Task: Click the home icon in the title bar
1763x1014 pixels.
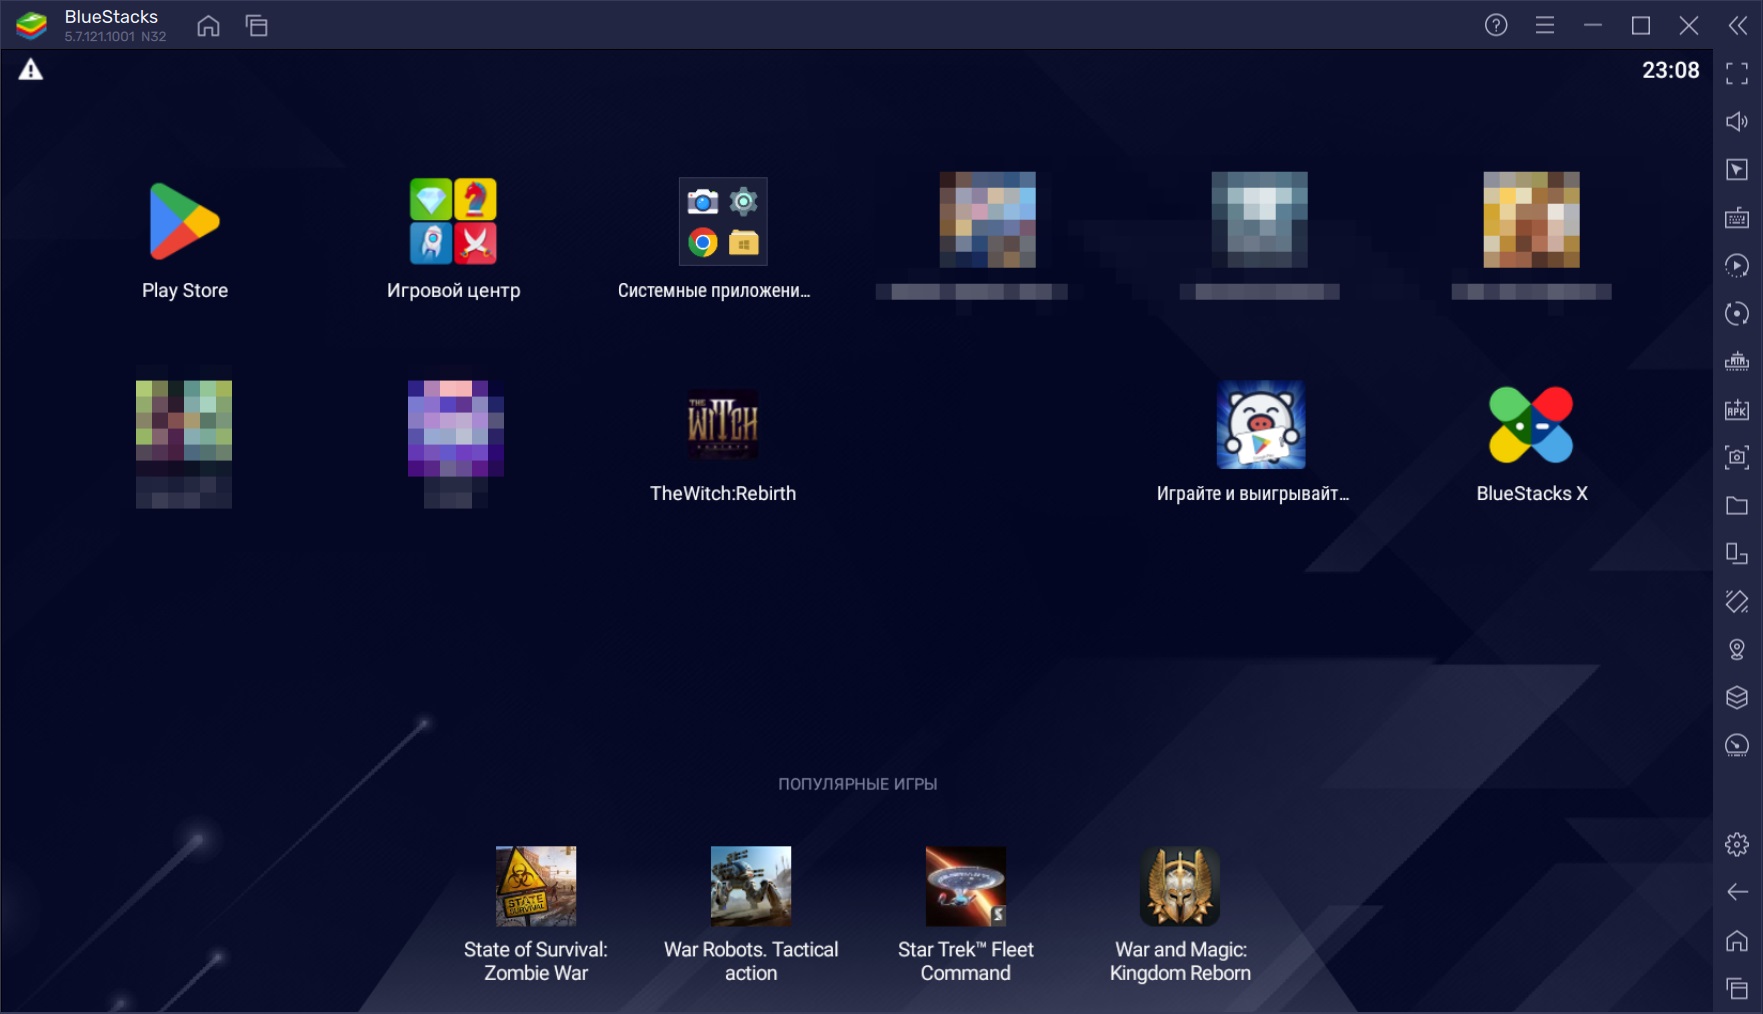Action: tap(208, 25)
